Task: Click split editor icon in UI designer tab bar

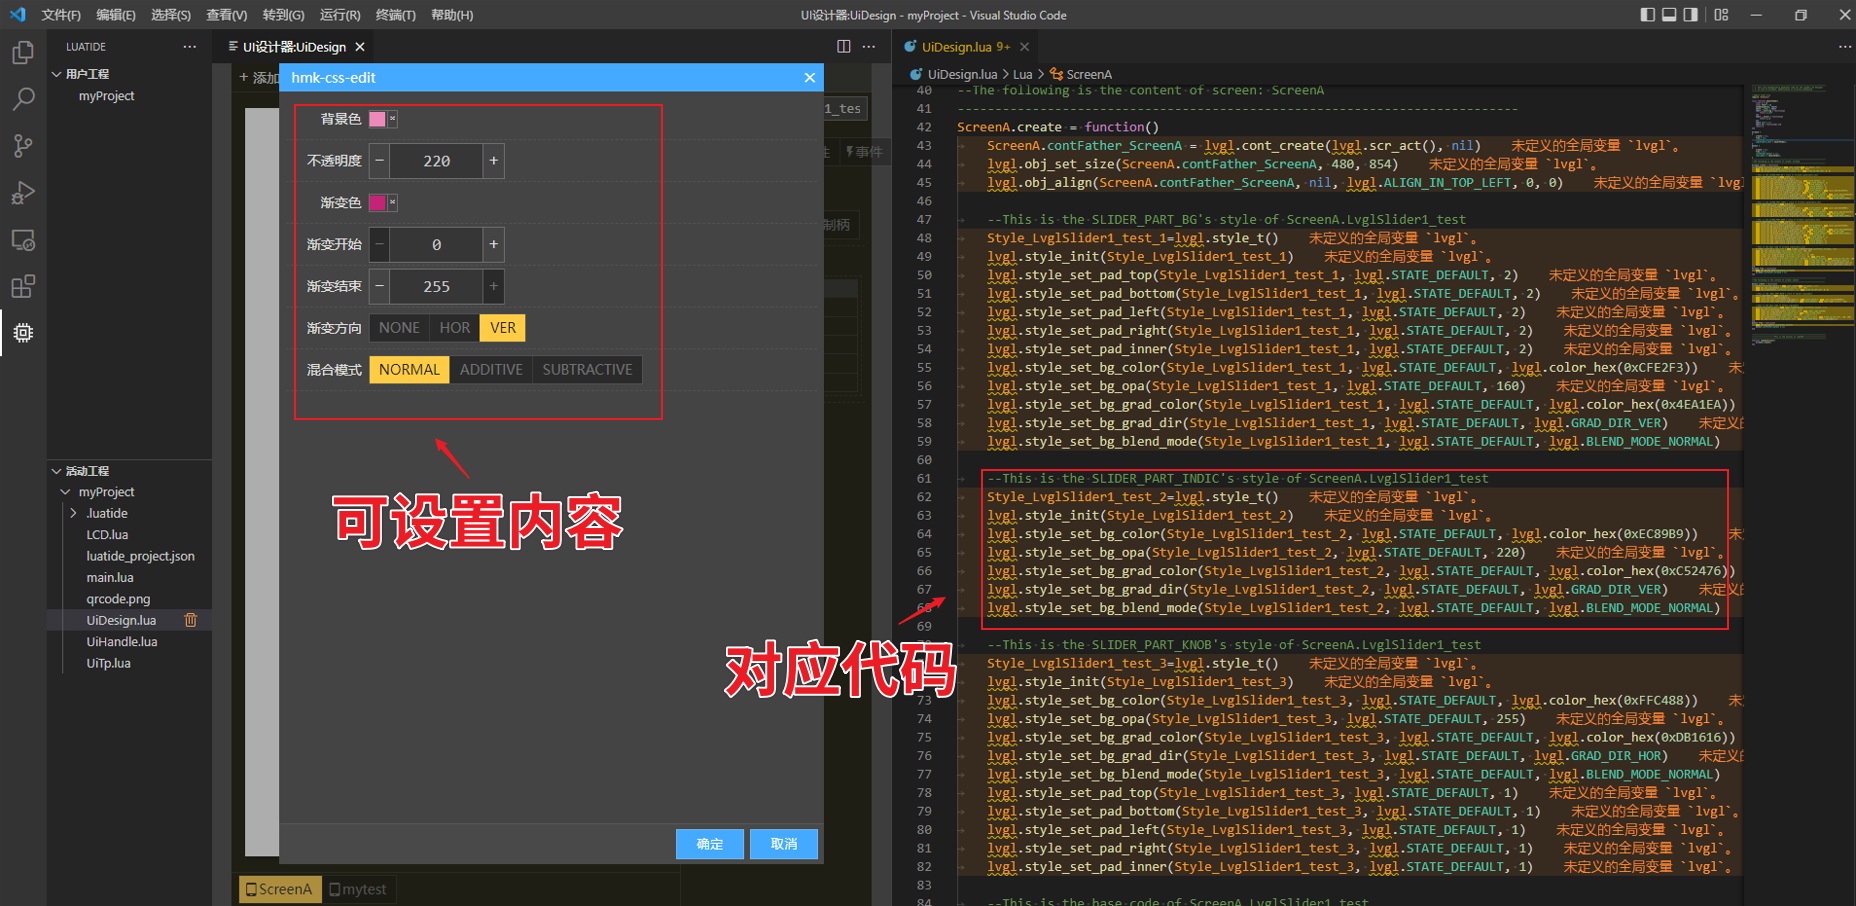Action: tap(843, 47)
